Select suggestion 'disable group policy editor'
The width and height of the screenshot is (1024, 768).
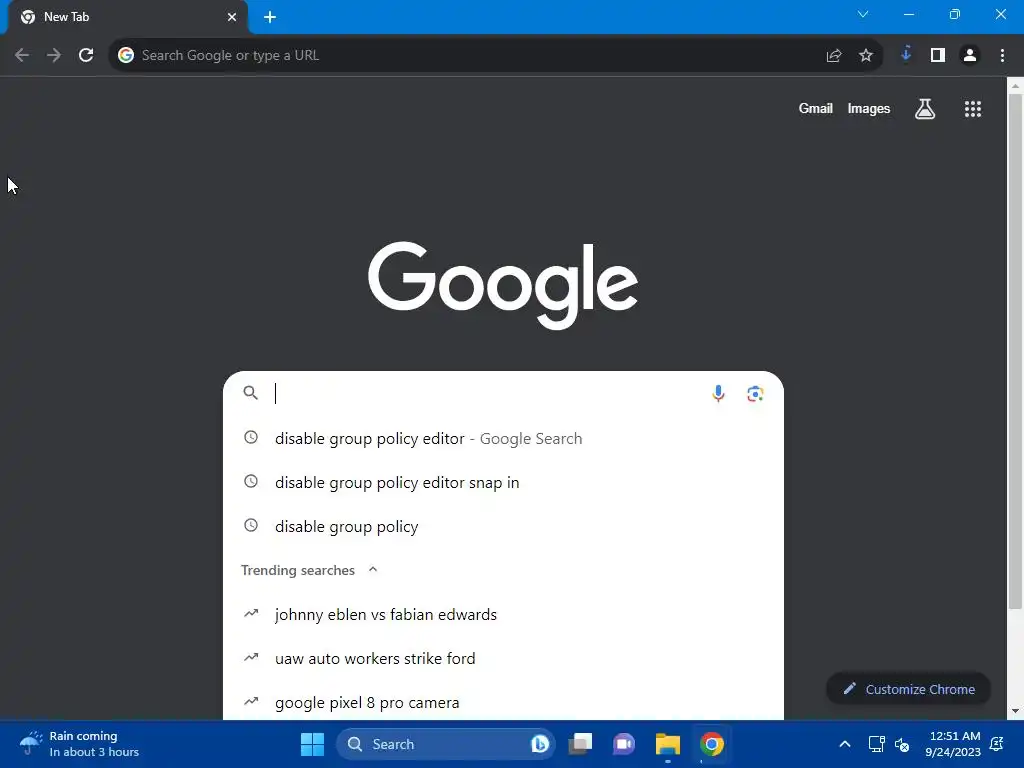pos(503,438)
